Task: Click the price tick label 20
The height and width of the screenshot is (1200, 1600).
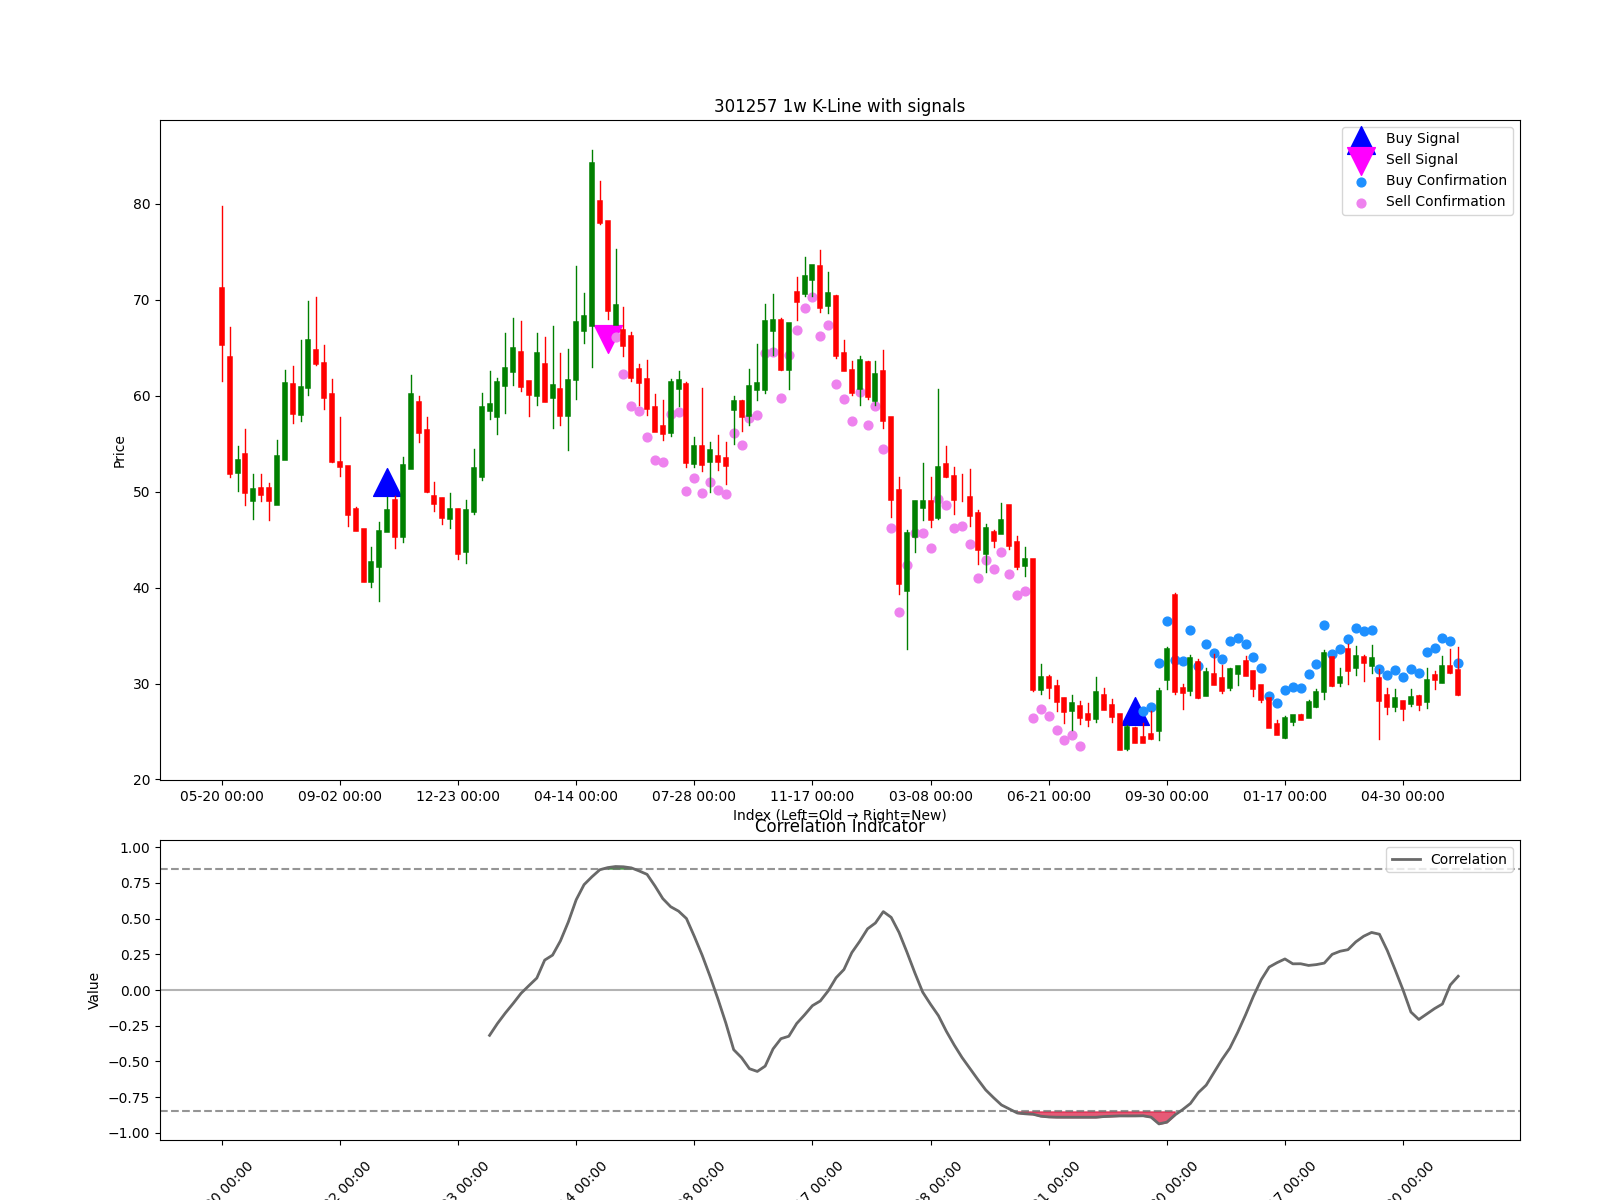Action: coord(142,780)
